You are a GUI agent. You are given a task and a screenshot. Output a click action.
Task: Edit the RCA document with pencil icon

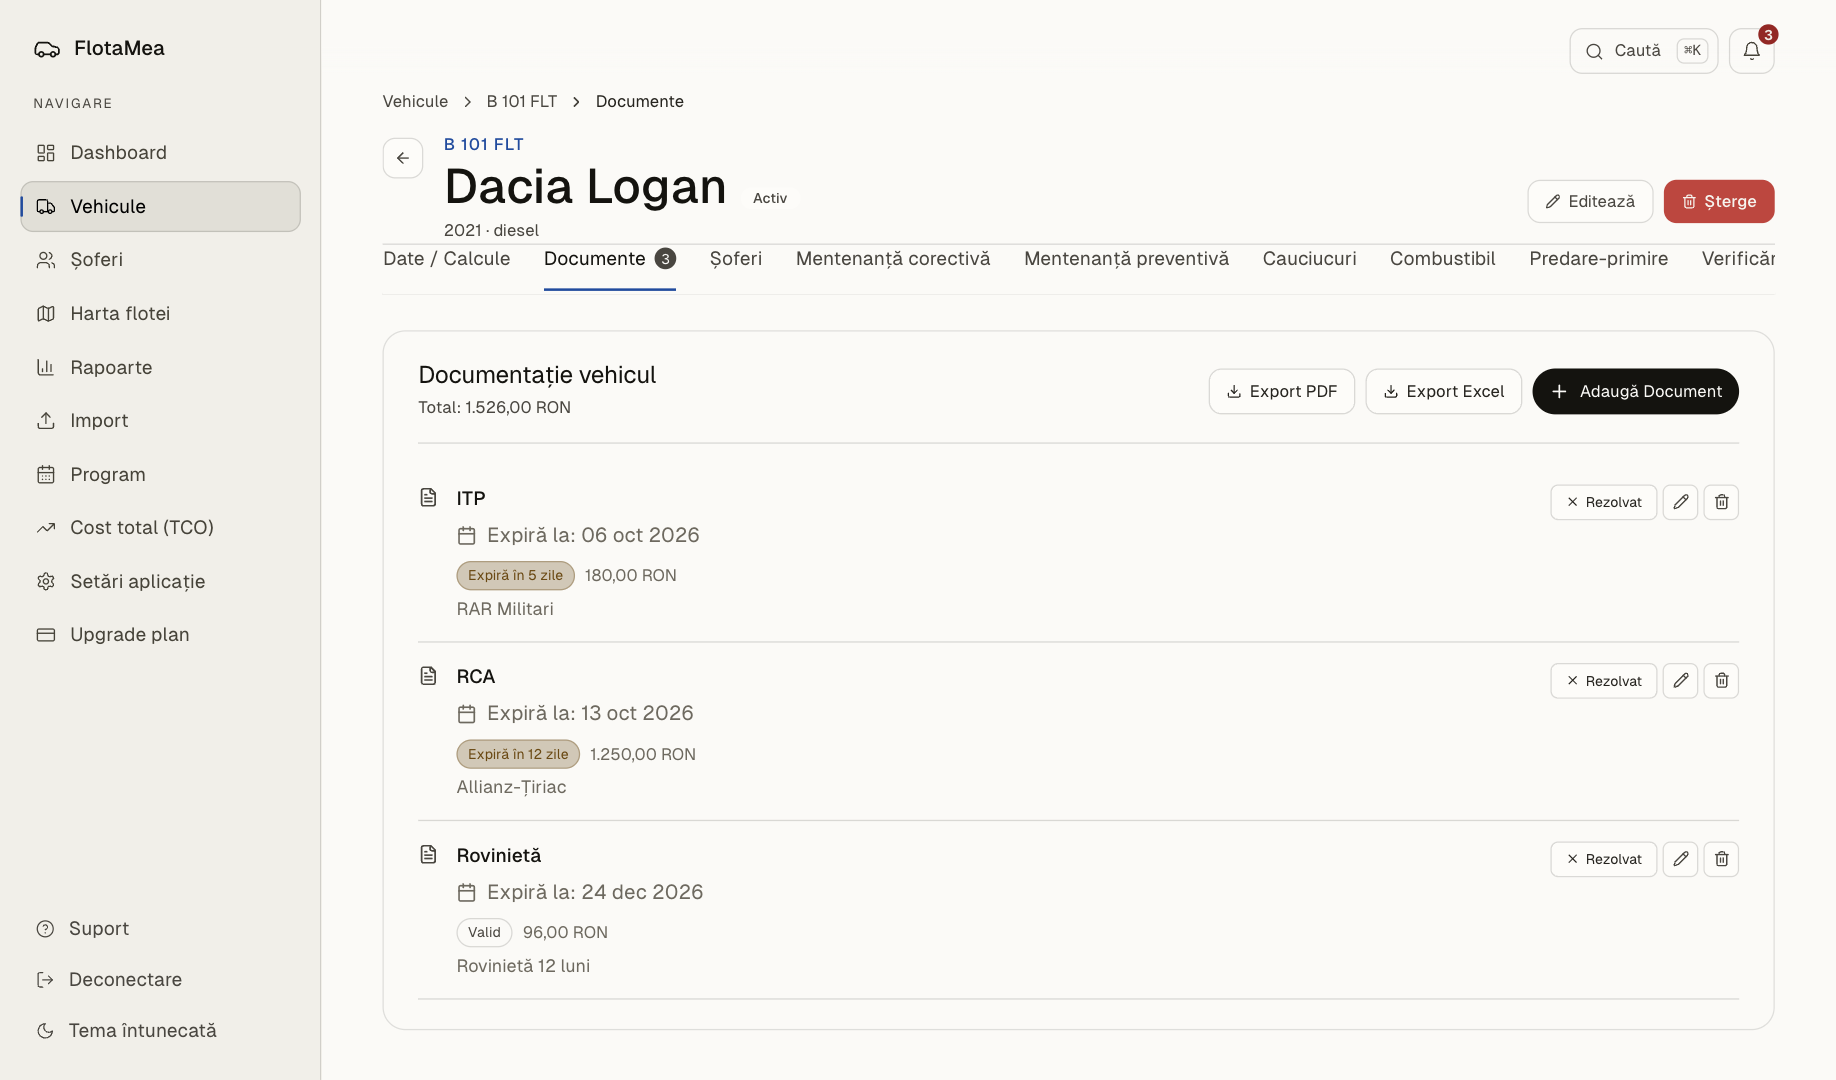click(1680, 681)
